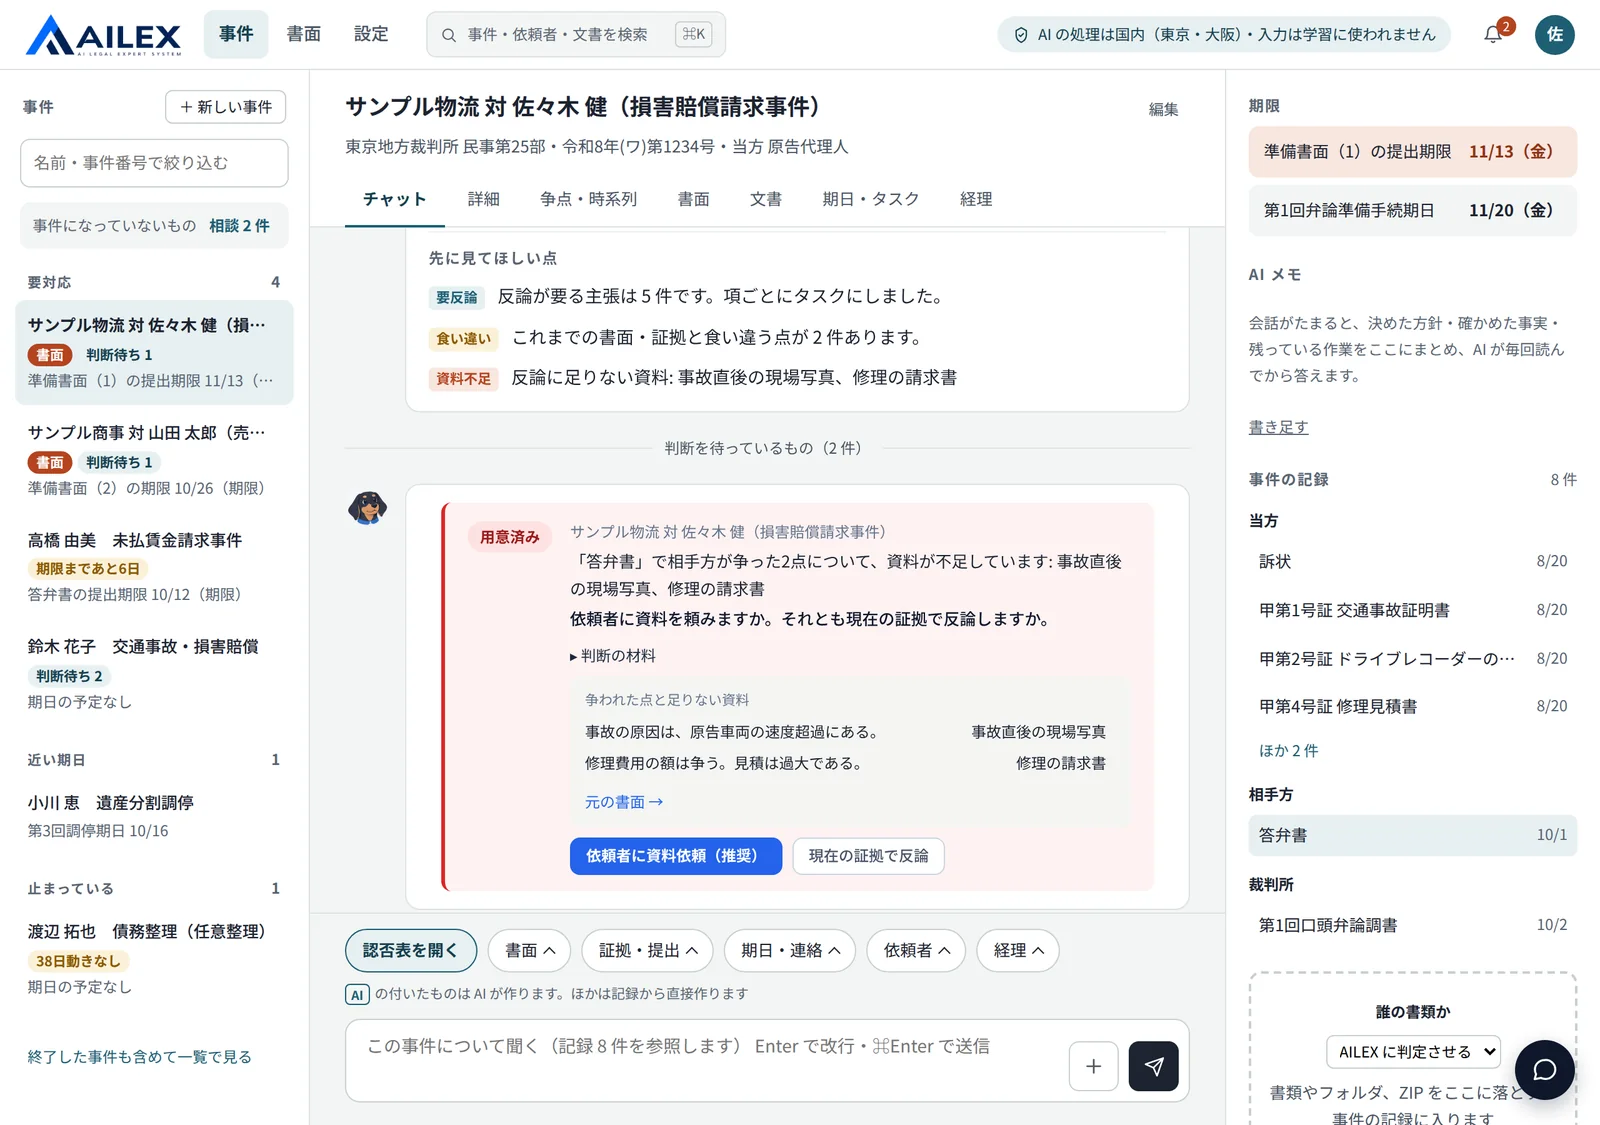This screenshot has width=1600, height=1125.
Task: Click the plus attach button beside the send button
Action: click(1094, 1066)
